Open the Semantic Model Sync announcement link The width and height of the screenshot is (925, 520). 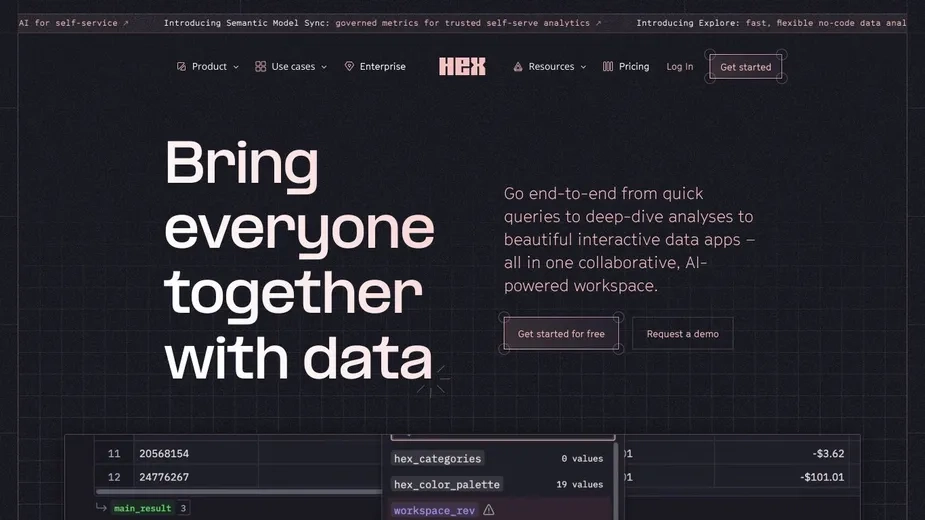pos(382,23)
